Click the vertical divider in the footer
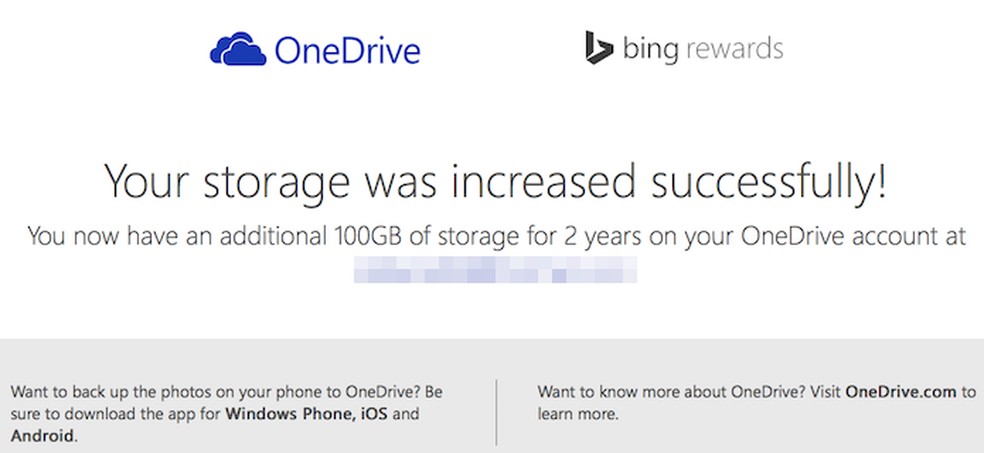 coord(496,411)
